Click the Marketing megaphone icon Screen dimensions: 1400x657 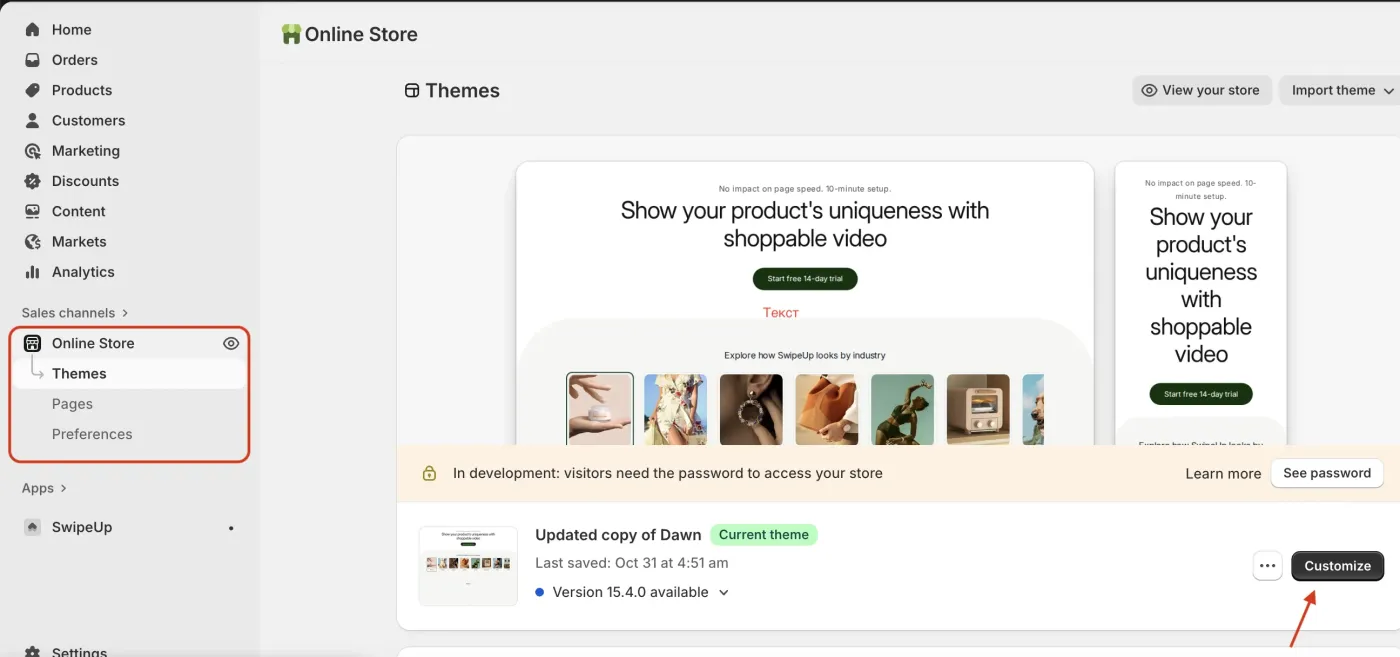33,150
